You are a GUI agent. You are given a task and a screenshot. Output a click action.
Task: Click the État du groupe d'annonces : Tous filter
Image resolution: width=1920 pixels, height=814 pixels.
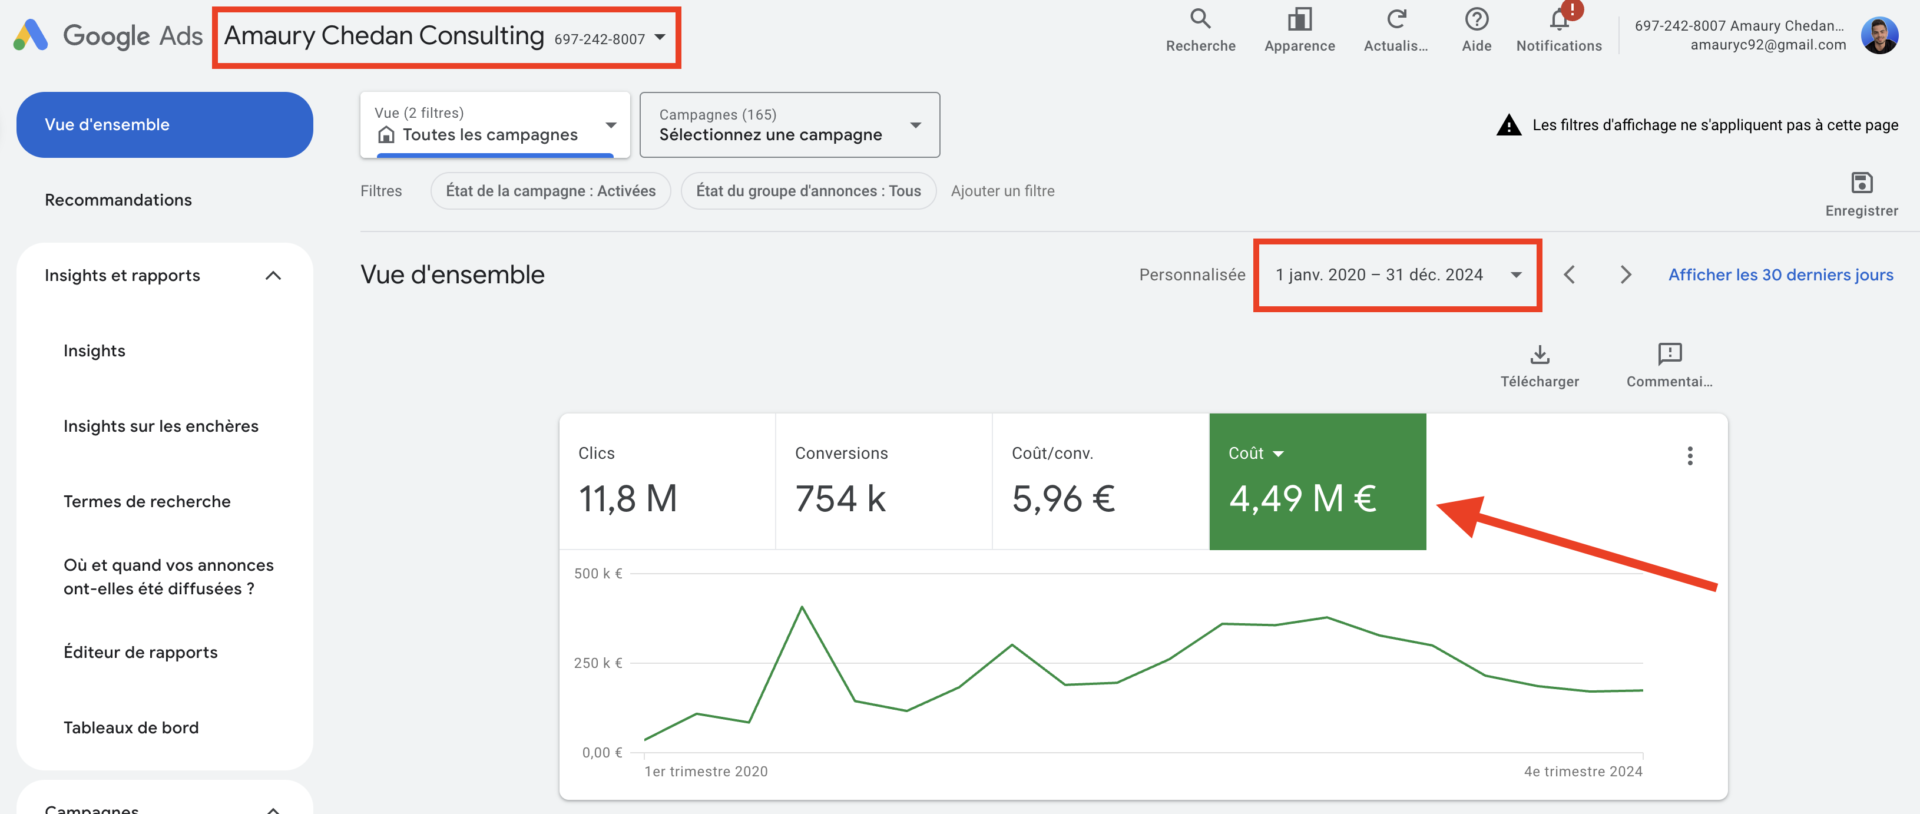coord(809,191)
